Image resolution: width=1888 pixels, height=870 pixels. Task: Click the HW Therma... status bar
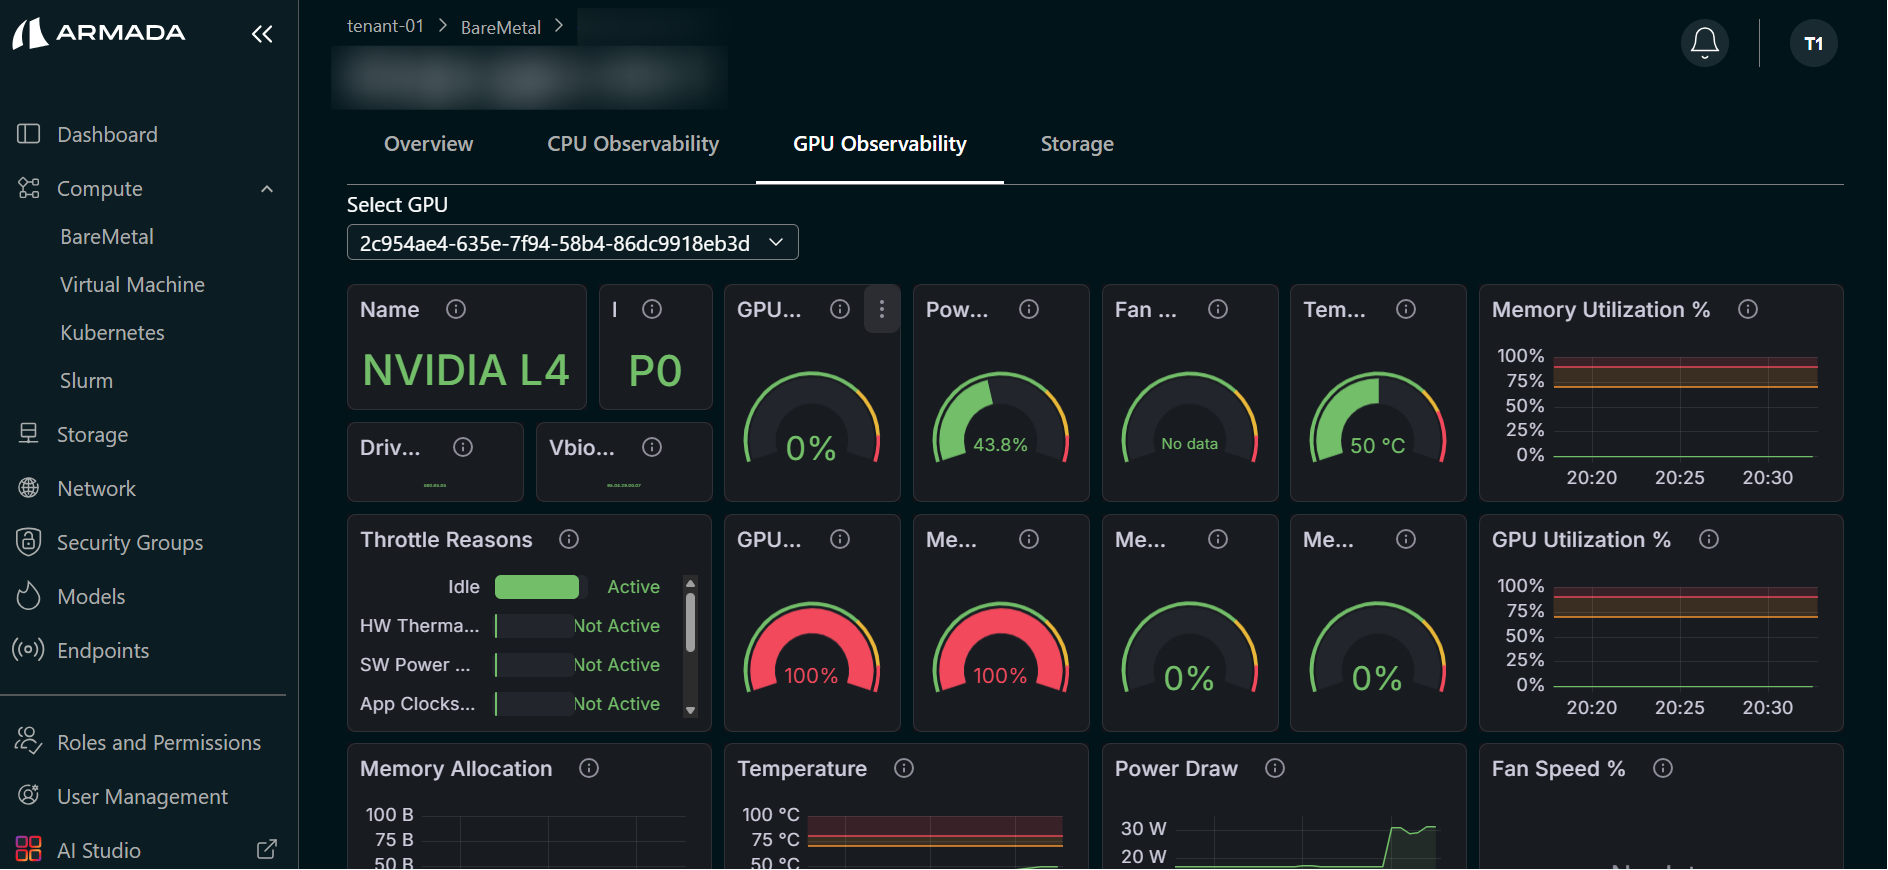click(x=535, y=626)
